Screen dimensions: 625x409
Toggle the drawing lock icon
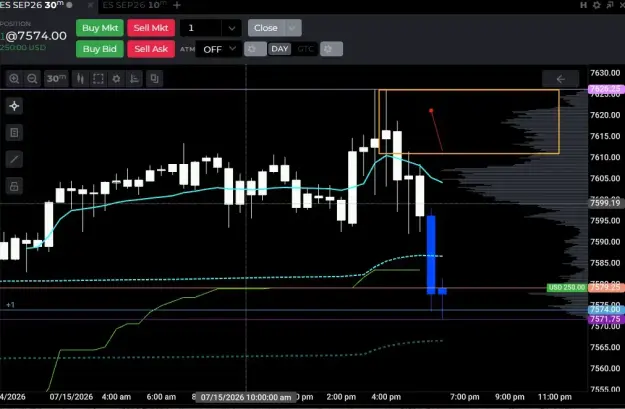click(x=14, y=186)
